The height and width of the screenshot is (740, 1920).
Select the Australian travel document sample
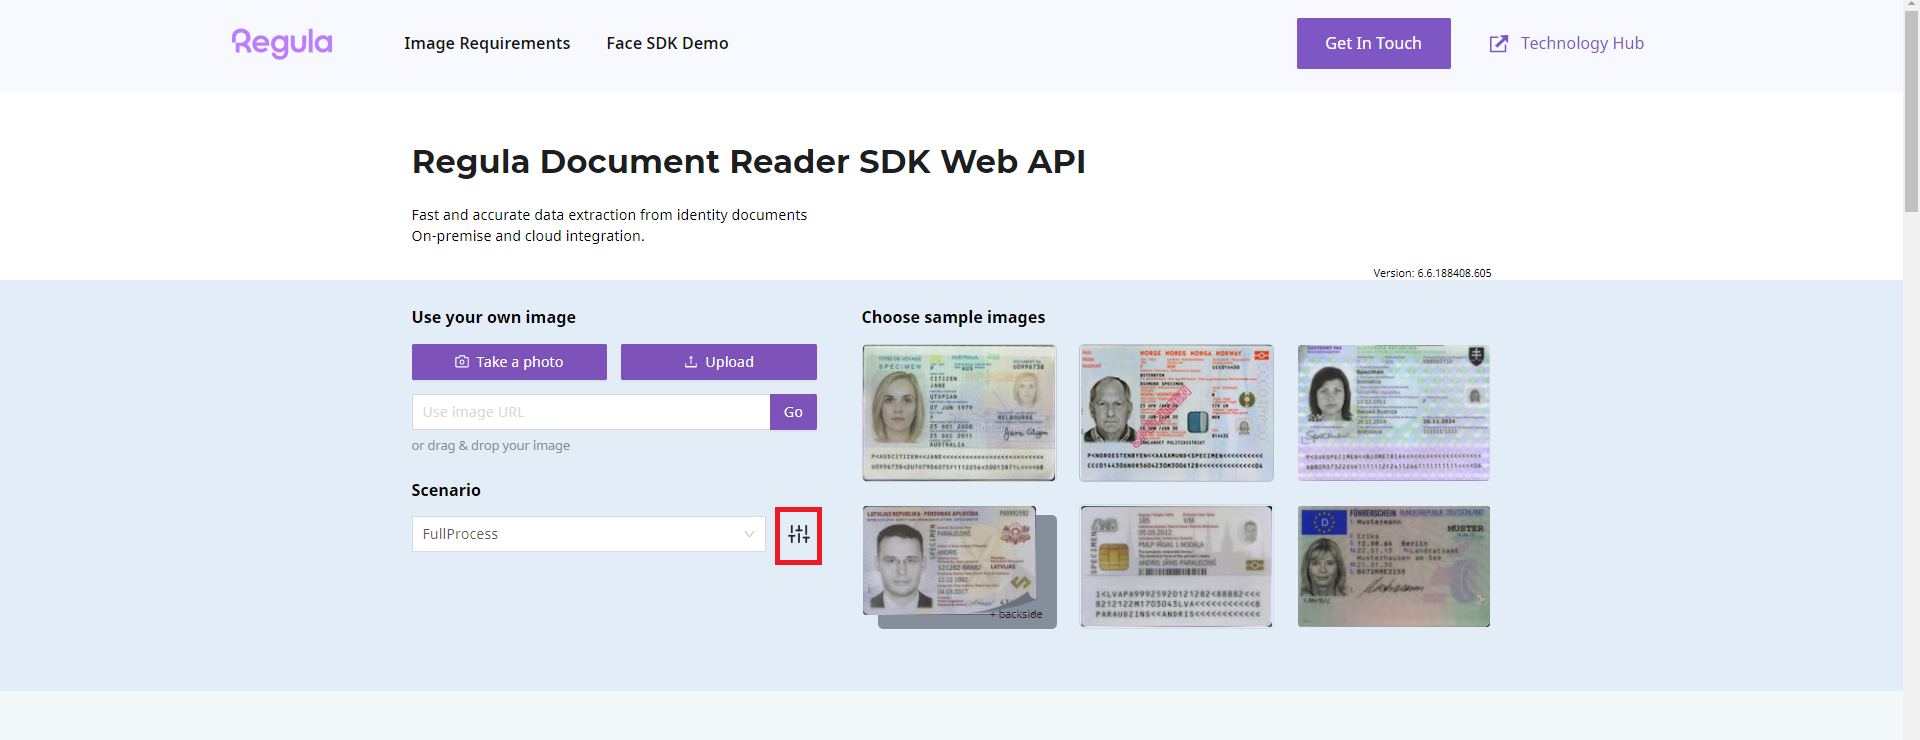pyautogui.click(x=958, y=413)
